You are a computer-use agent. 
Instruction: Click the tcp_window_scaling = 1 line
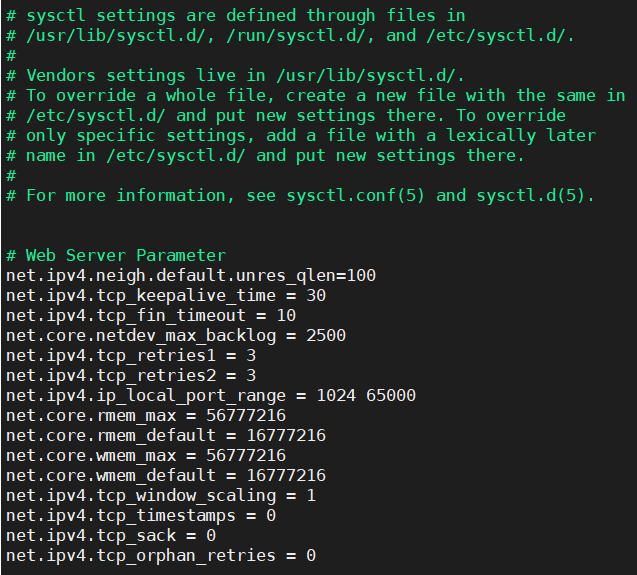click(x=161, y=496)
